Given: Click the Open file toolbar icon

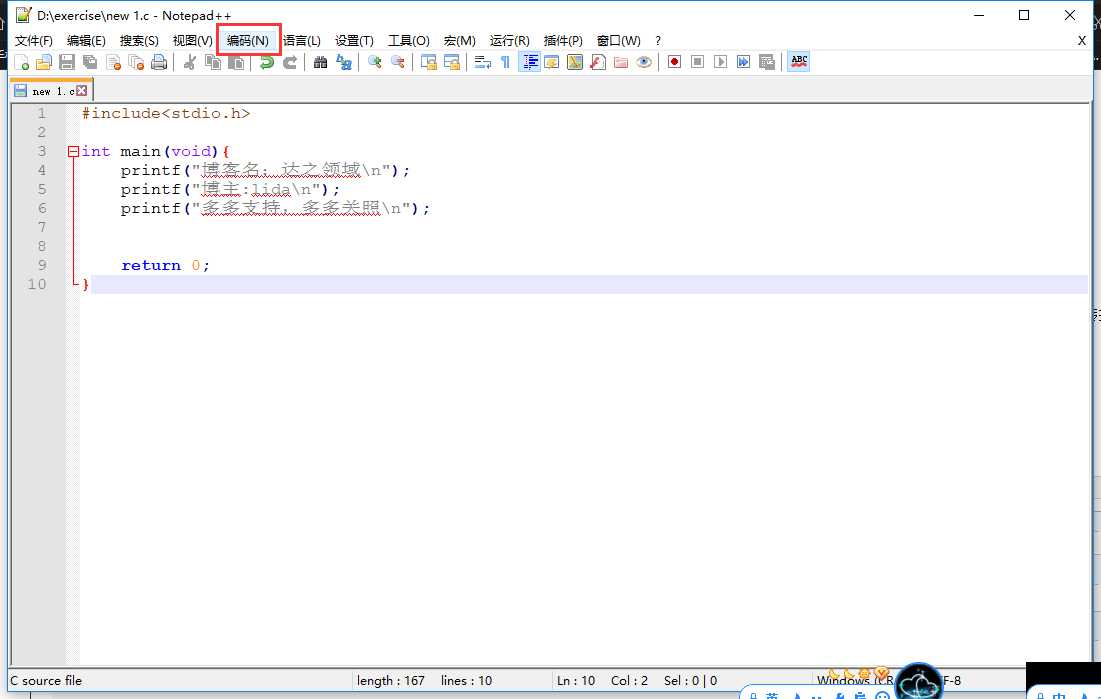Looking at the screenshot, I should coord(44,63).
